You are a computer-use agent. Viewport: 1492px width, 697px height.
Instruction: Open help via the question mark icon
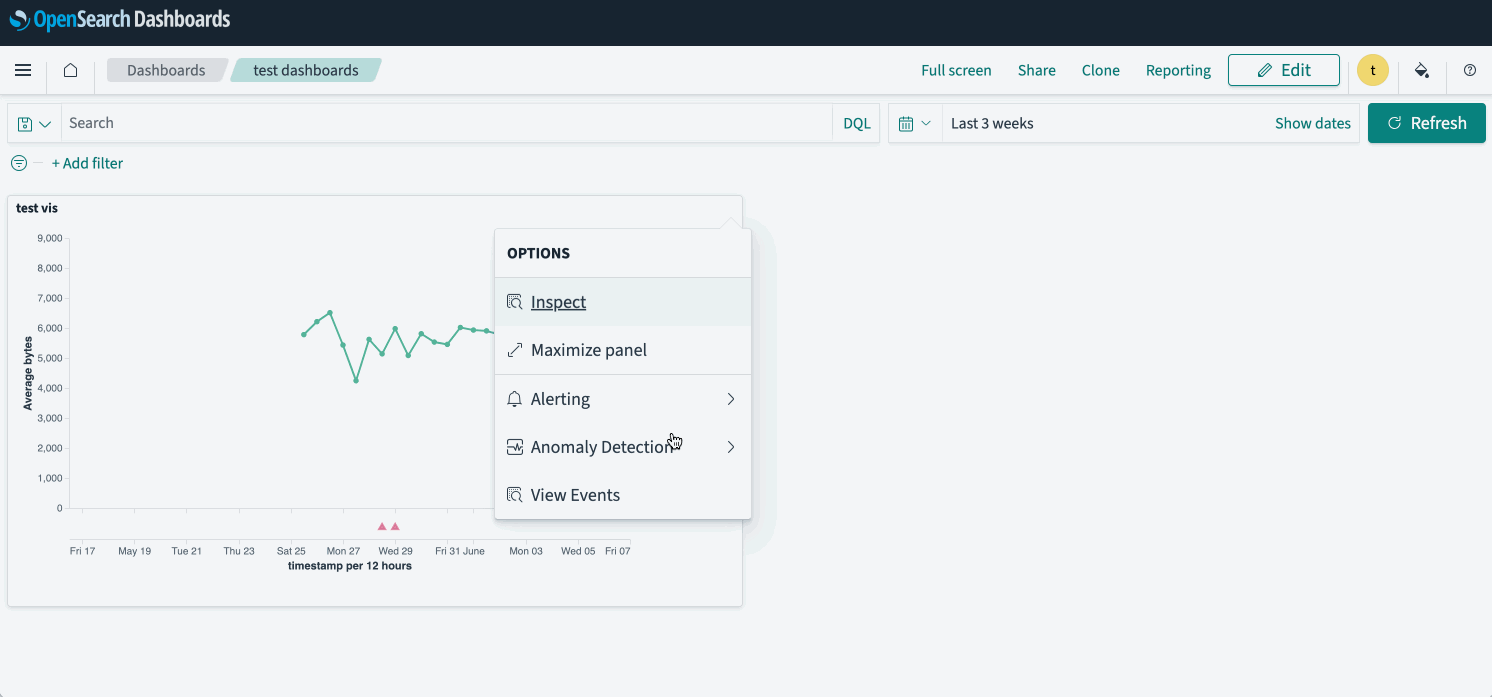pos(1469,70)
